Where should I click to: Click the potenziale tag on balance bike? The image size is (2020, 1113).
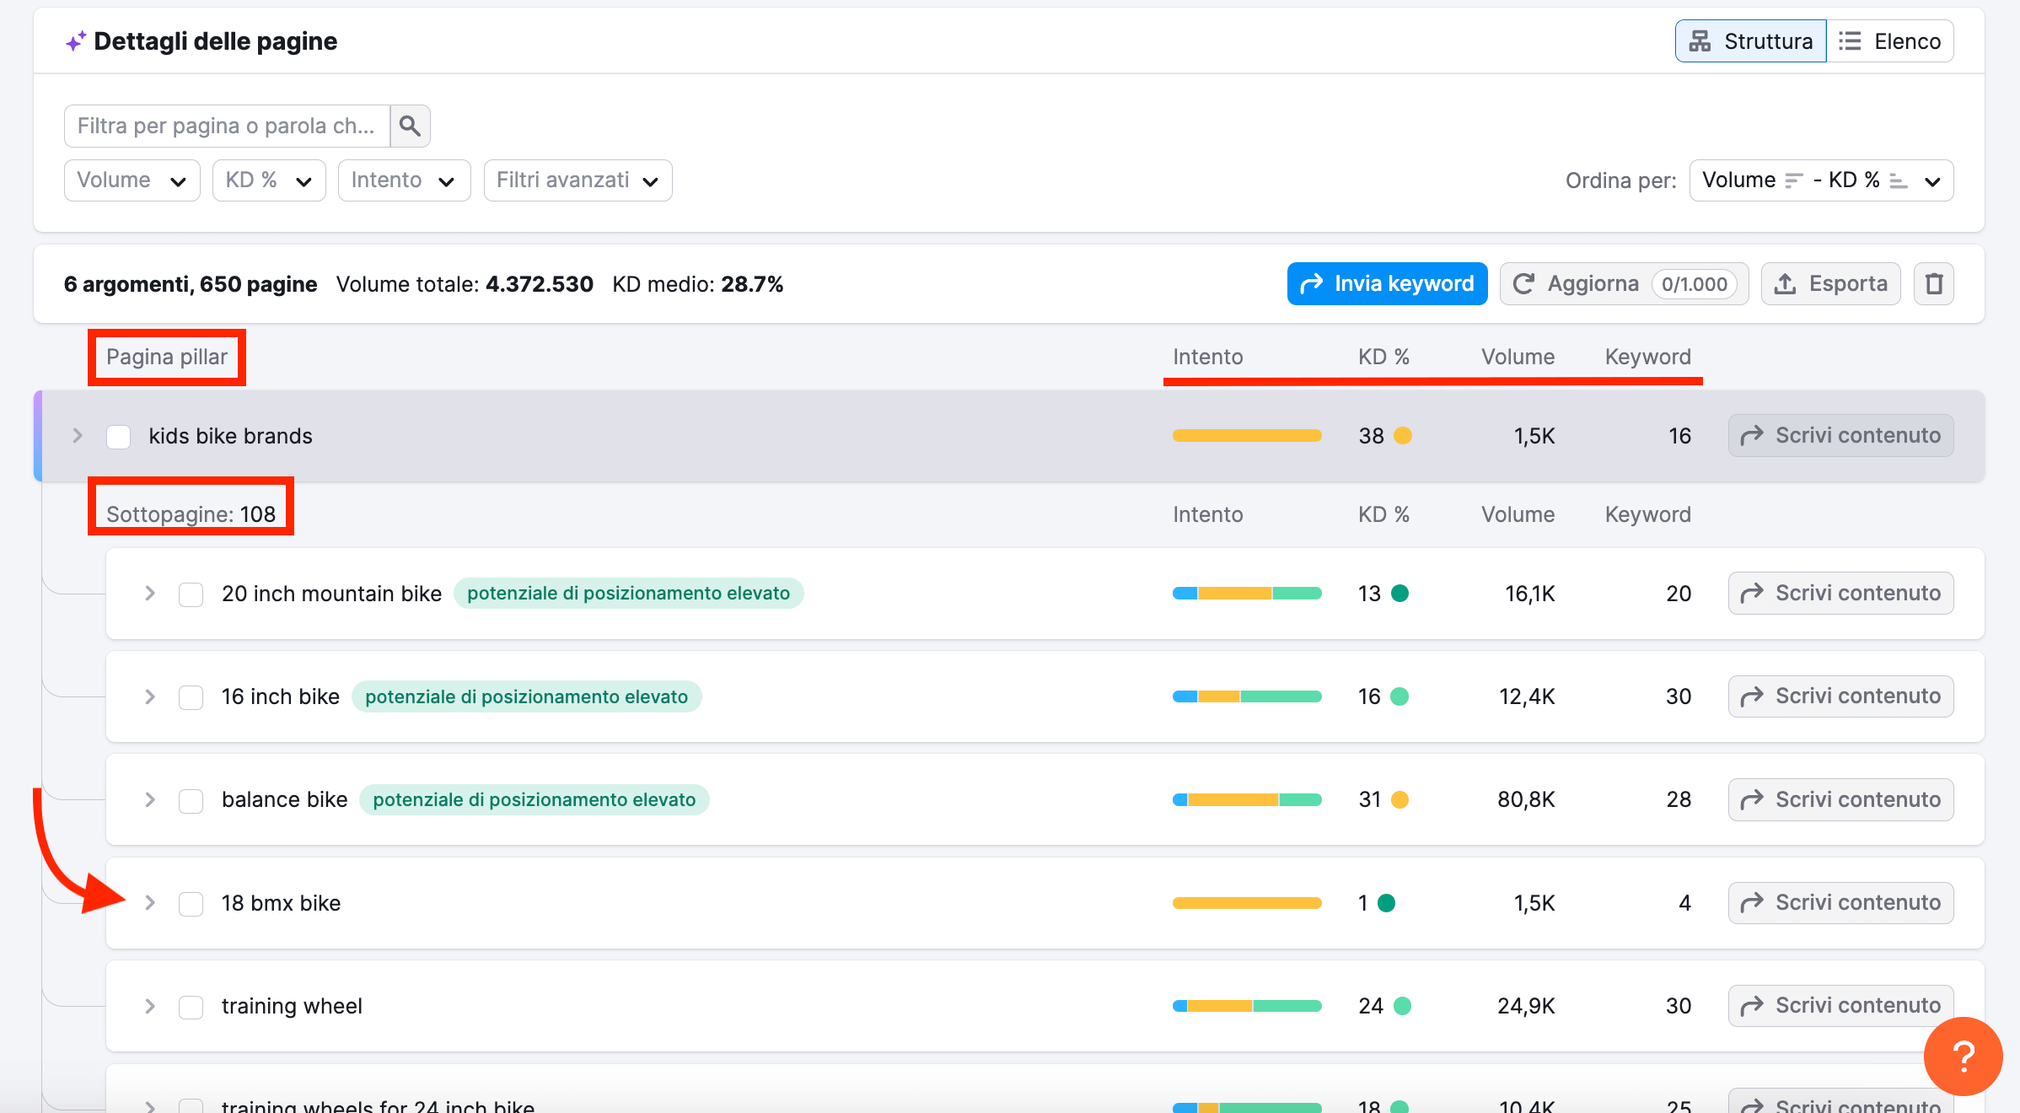point(534,800)
